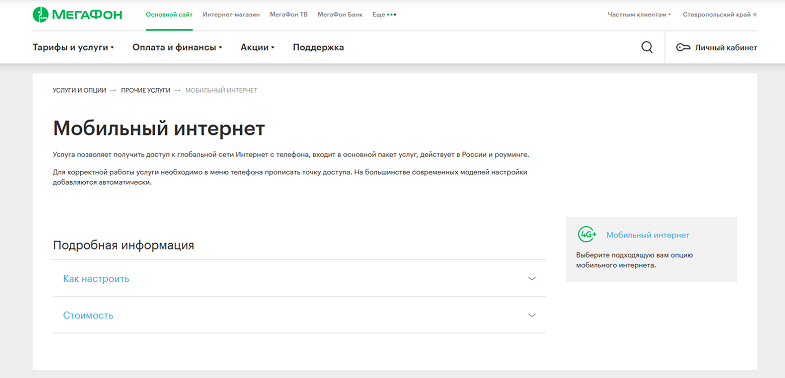This screenshot has width=785, height=378.
Task: Open the Частным клиентам dropdown
Action: 639,15
